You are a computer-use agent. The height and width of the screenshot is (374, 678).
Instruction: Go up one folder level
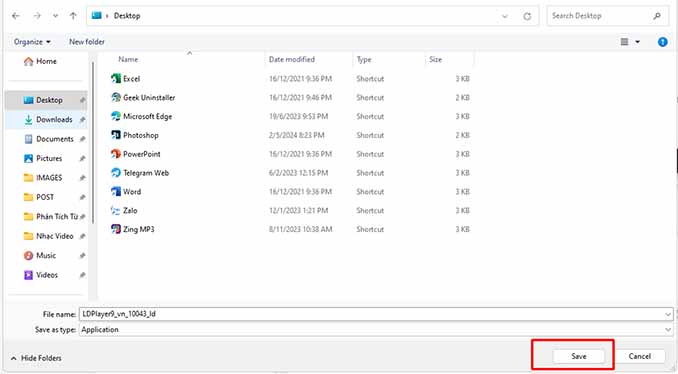[x=73, y=16]
